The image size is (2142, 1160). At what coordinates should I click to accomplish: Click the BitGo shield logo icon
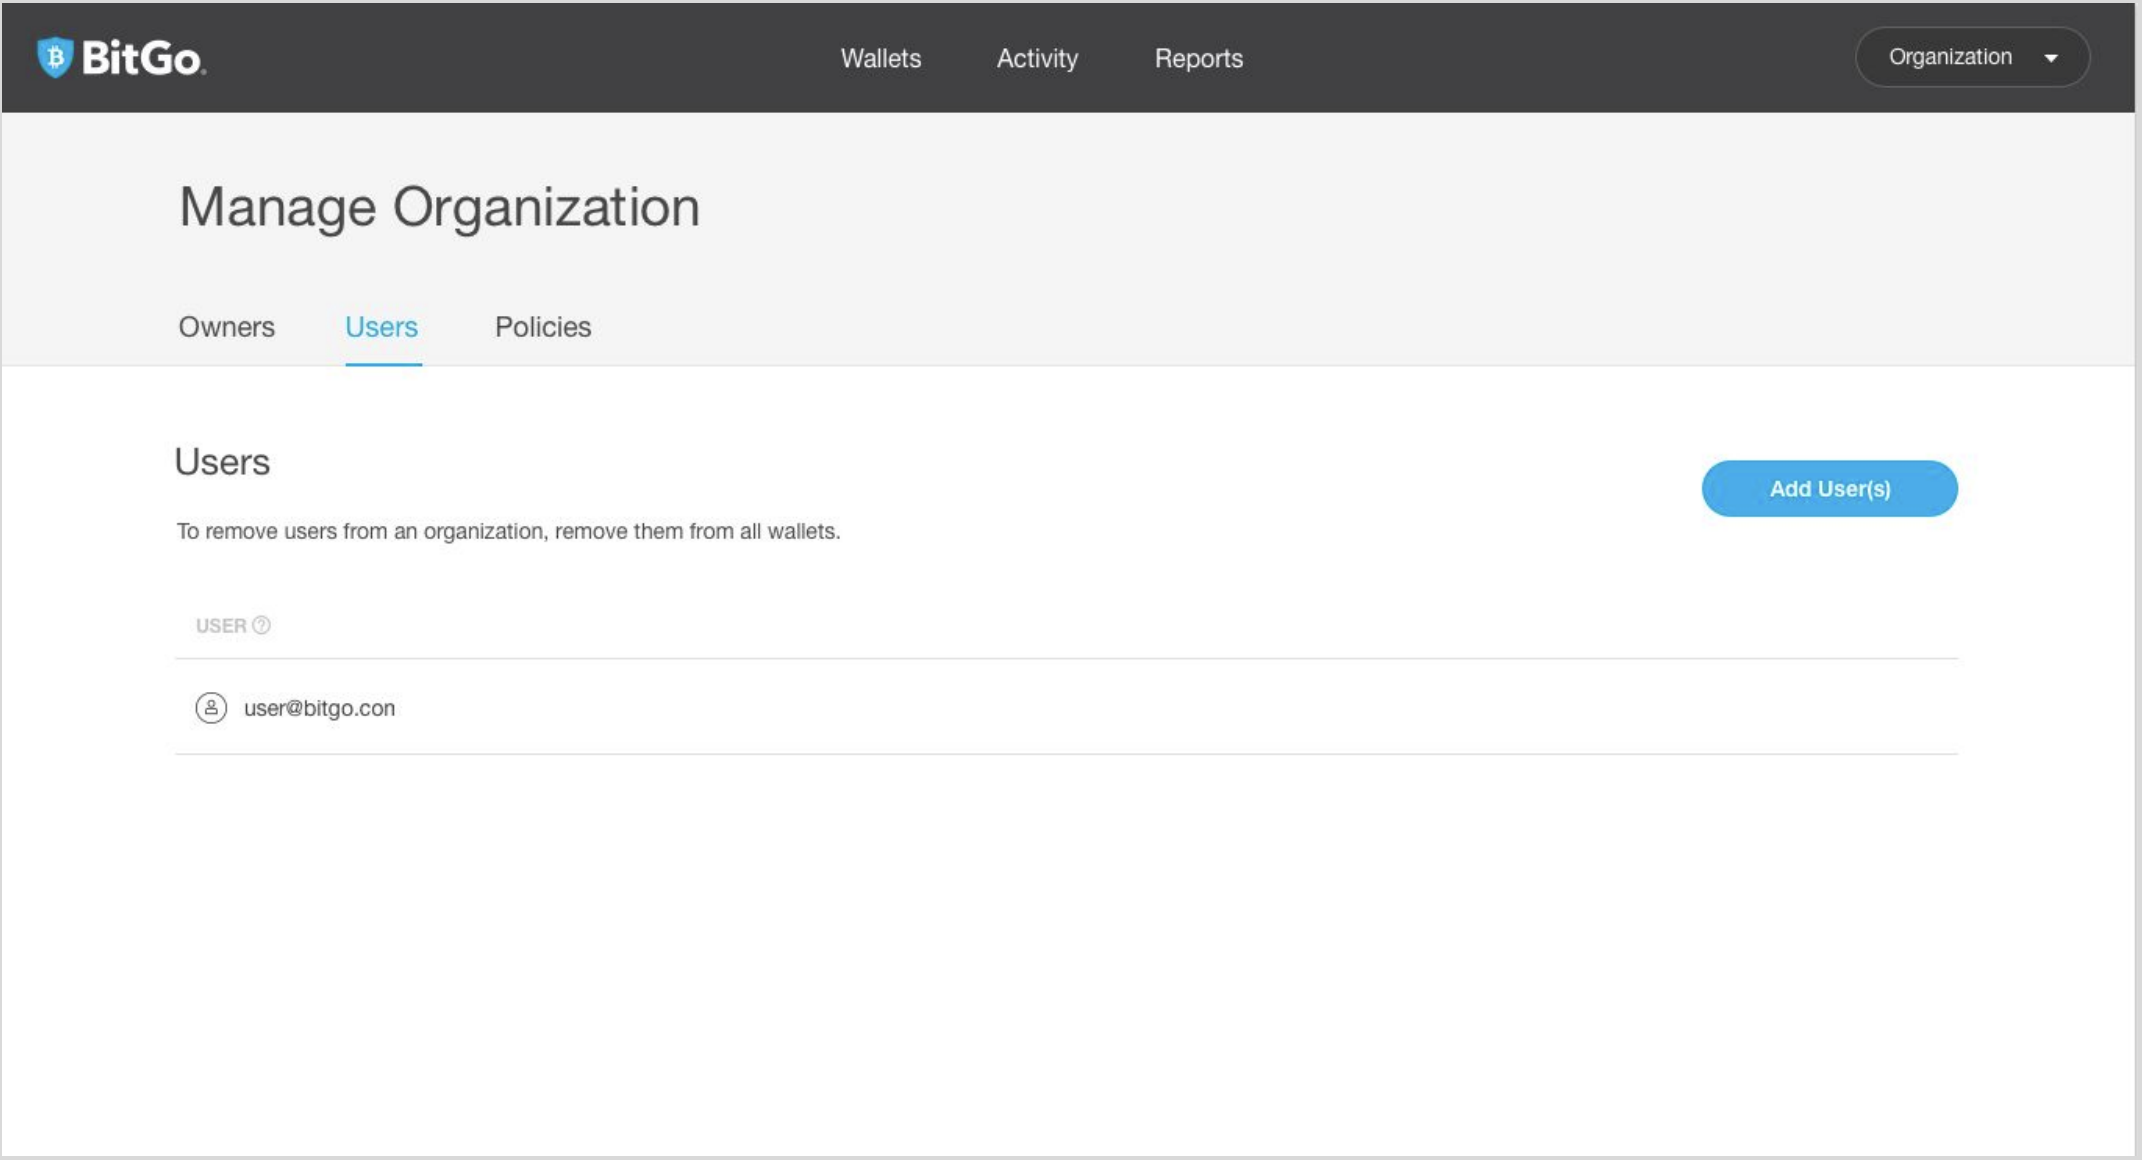click(x=55, y=57)
